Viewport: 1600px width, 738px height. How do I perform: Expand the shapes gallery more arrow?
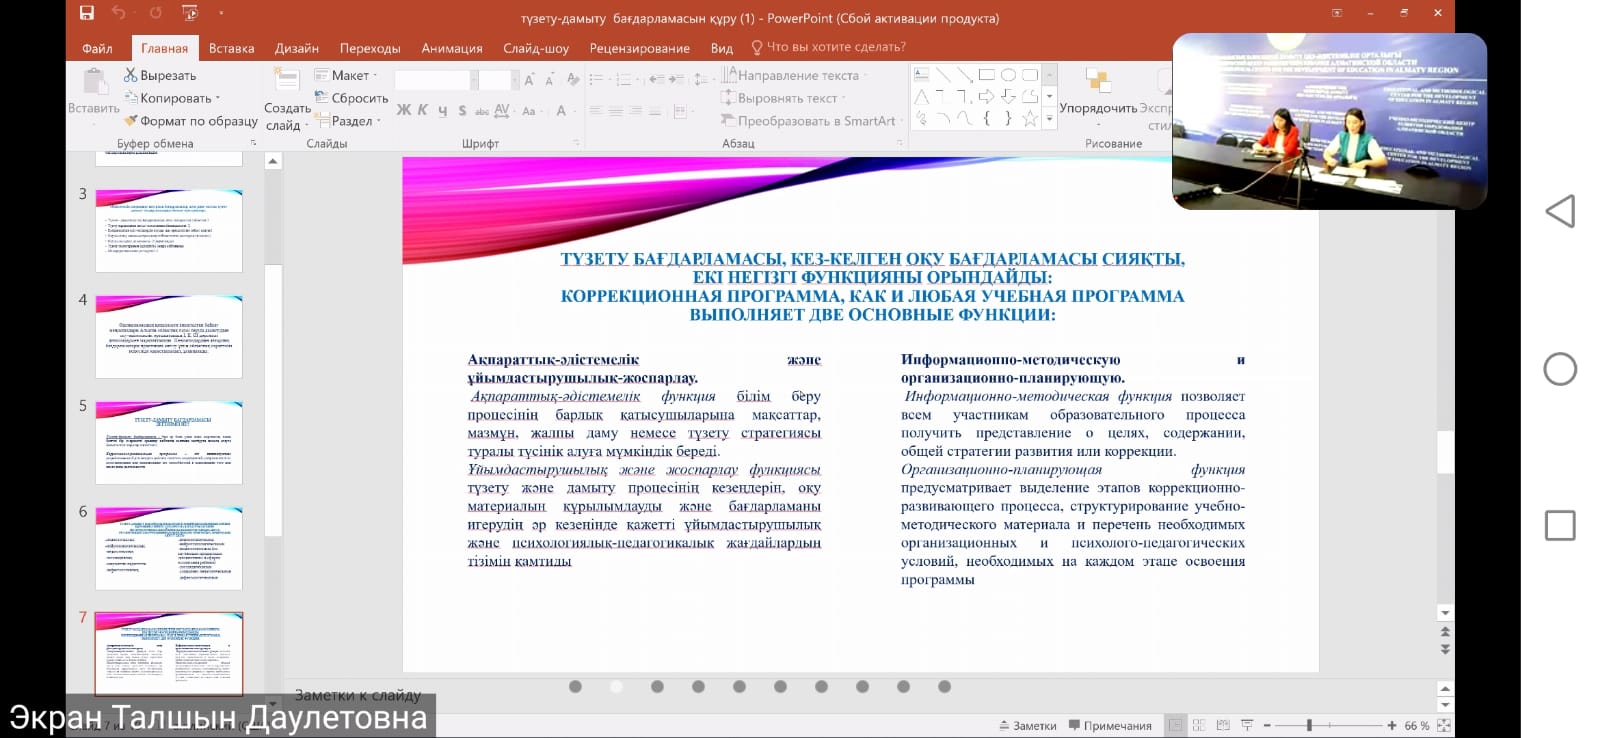click(x=1049, y=118)
